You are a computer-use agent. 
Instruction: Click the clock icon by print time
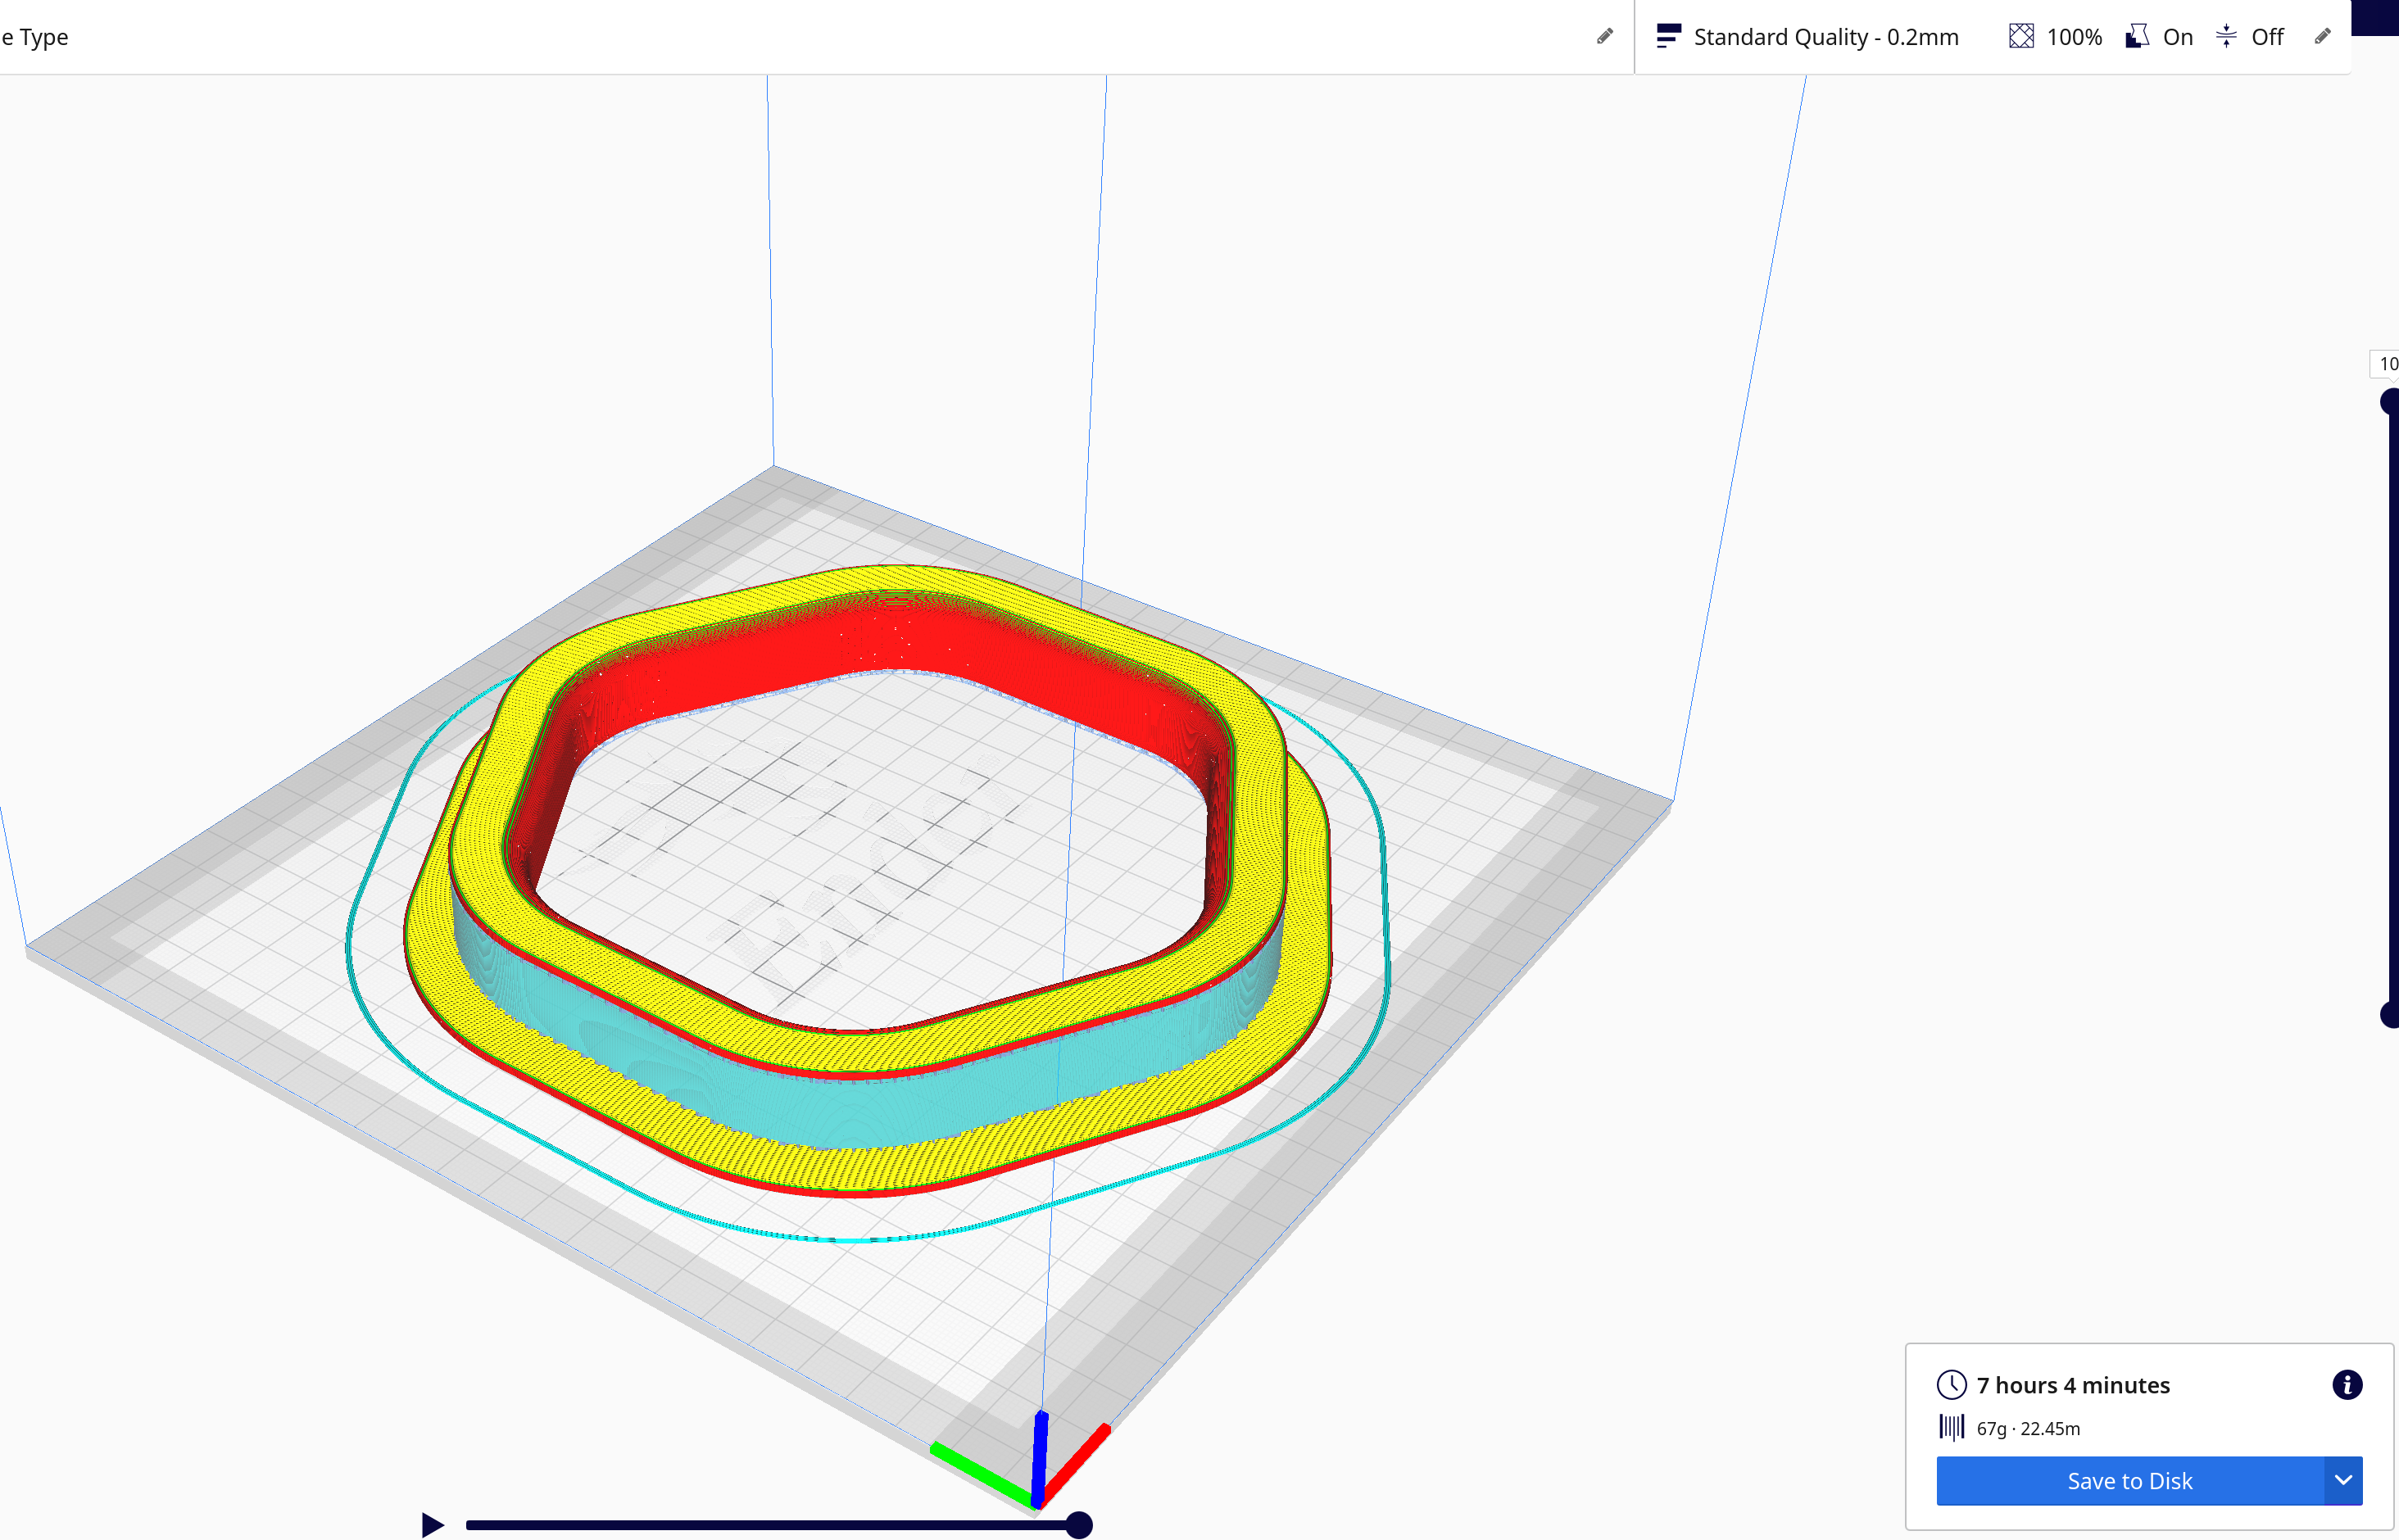[1951, 1385]
